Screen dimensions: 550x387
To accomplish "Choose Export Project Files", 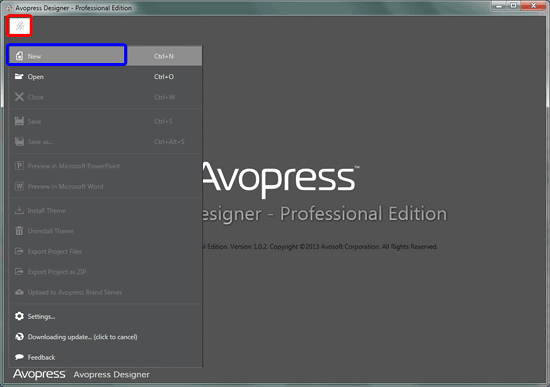I will pyautogui.click(x=105, y=251).
